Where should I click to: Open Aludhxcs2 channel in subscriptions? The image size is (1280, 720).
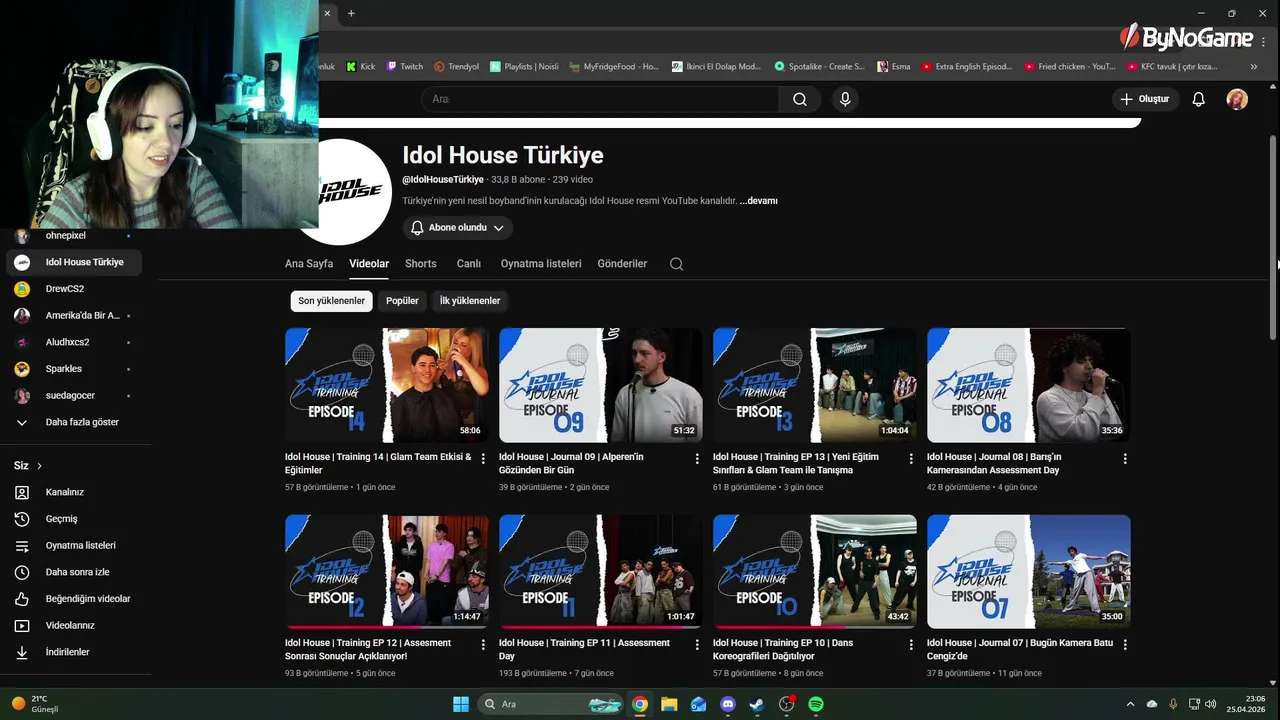coord(75,342)
